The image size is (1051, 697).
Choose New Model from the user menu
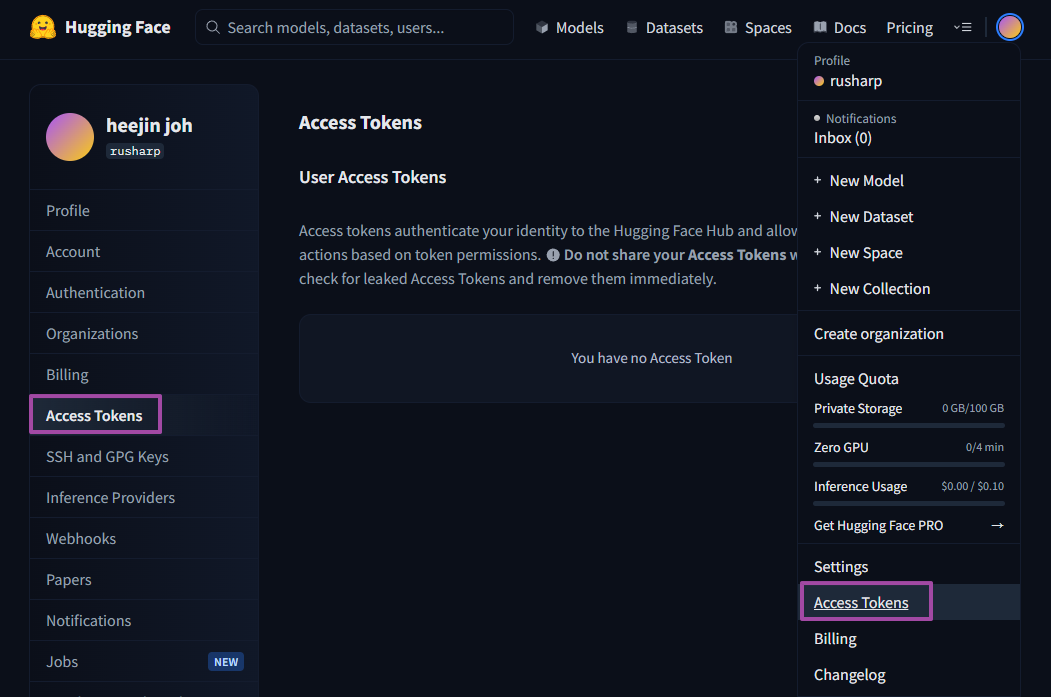tap(909, 180)
